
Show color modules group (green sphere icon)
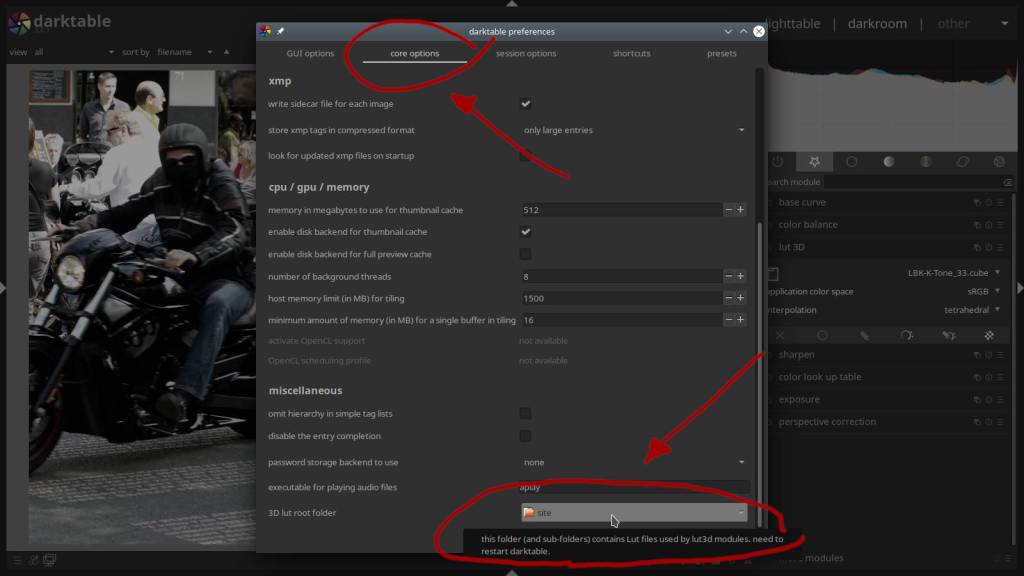point(925,161)
